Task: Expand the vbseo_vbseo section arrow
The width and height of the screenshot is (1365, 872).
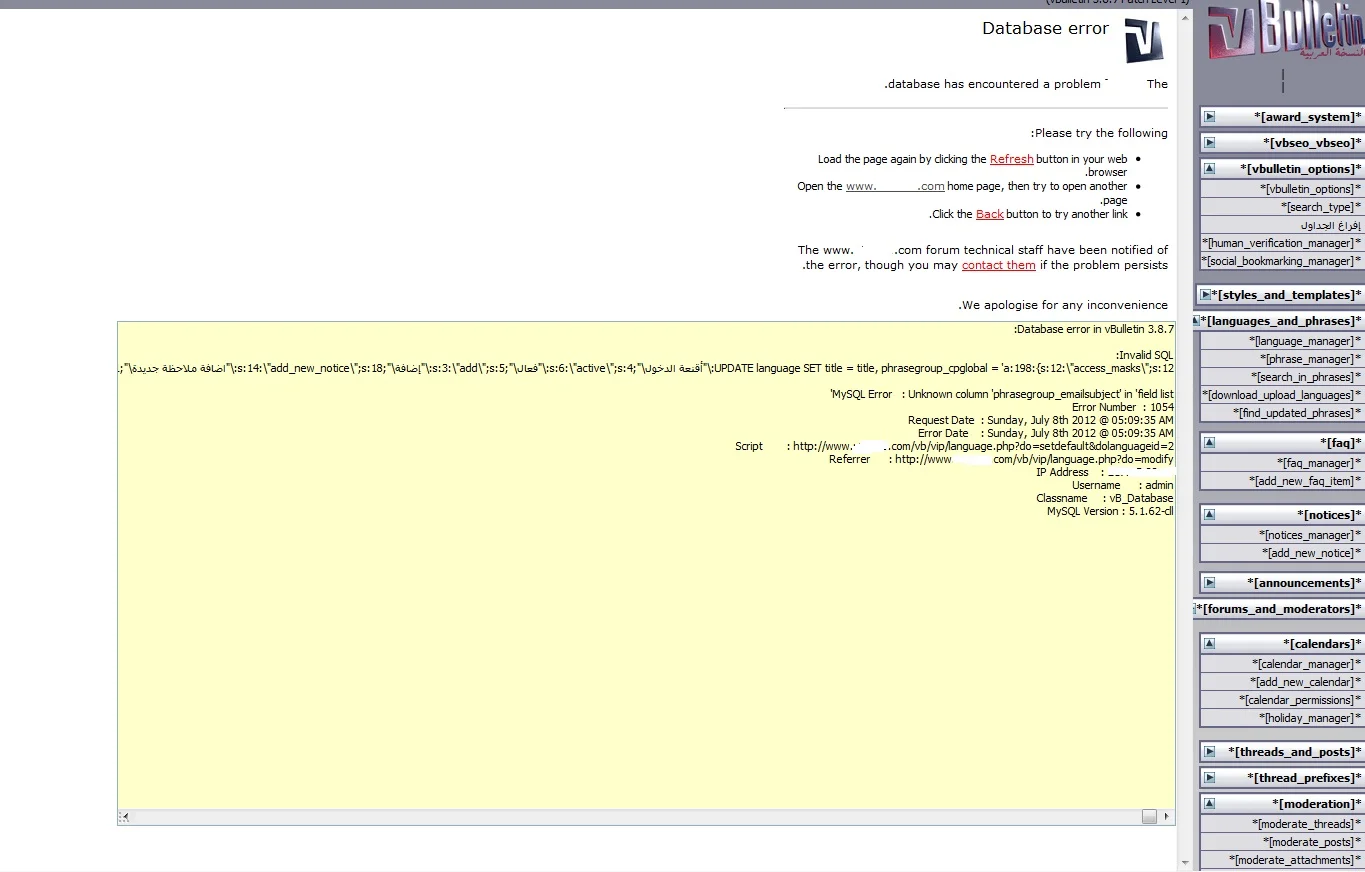Action: click(x=1209, y=143)
